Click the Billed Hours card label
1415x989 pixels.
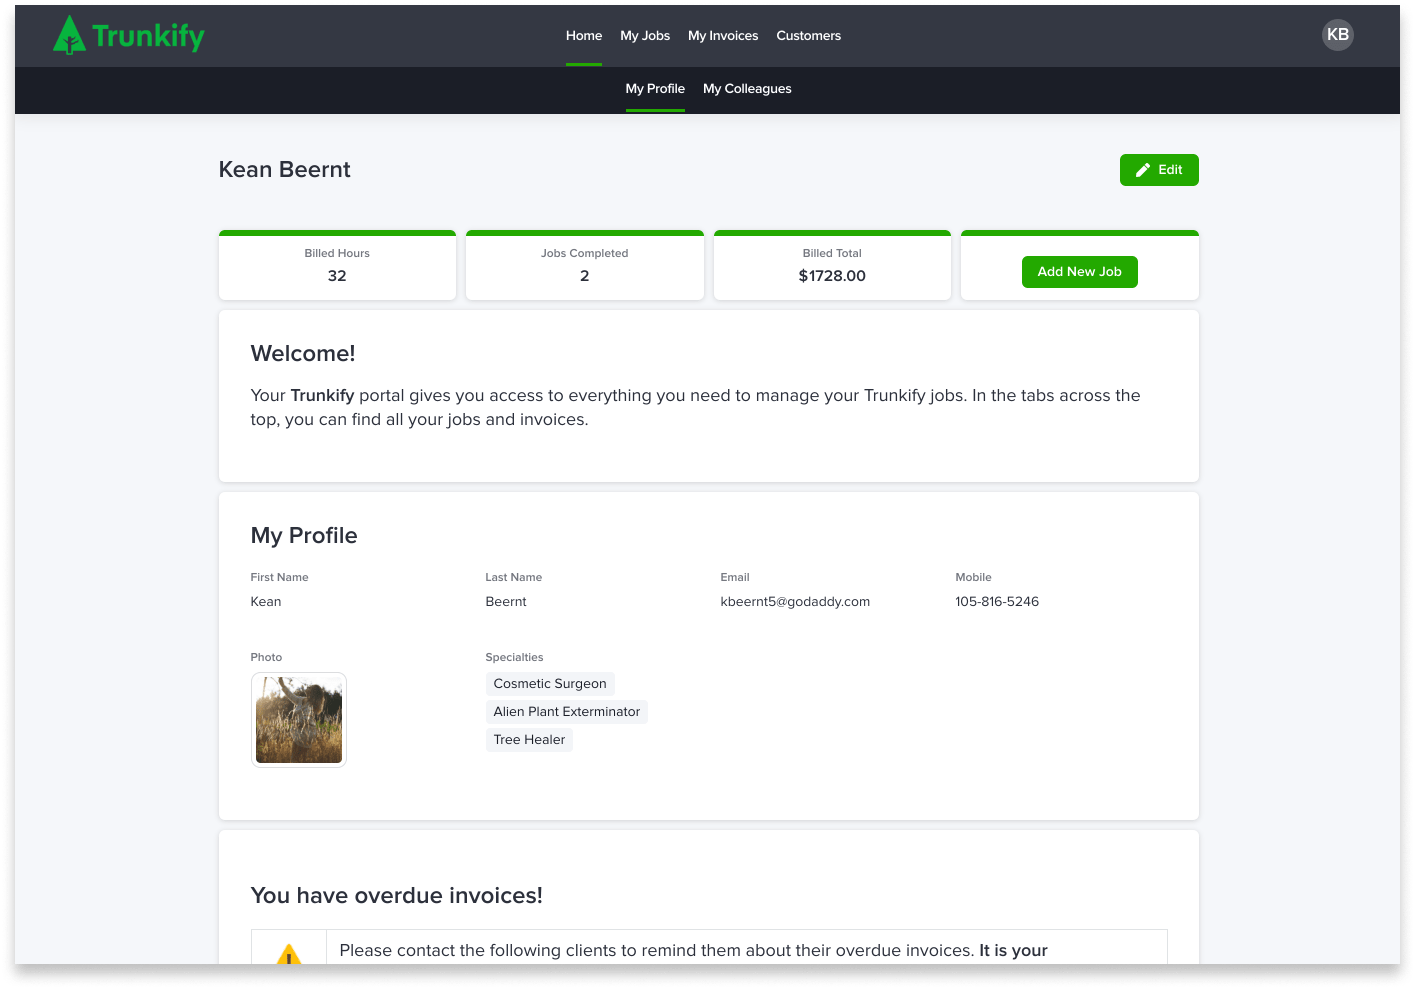pos(337,254)
